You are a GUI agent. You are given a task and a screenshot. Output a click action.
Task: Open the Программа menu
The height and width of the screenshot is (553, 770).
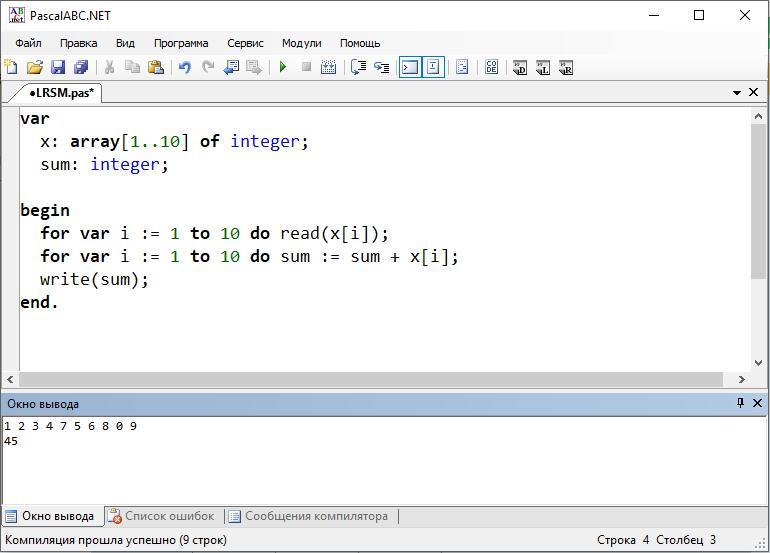[181, 43]
